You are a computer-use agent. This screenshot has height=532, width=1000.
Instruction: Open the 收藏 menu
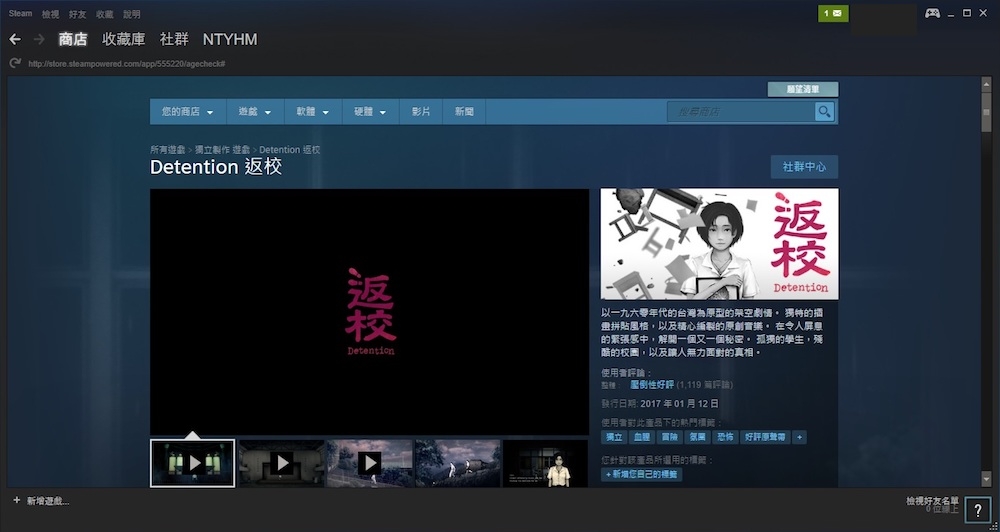105,14
